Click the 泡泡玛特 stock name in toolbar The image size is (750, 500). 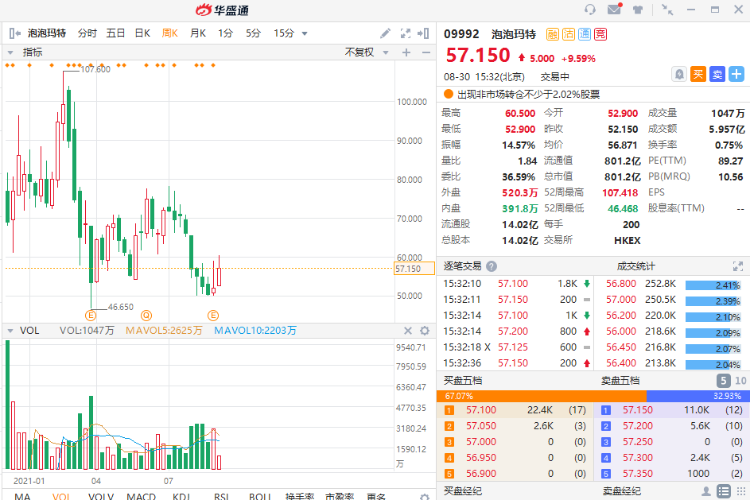[x=47, y=33]
